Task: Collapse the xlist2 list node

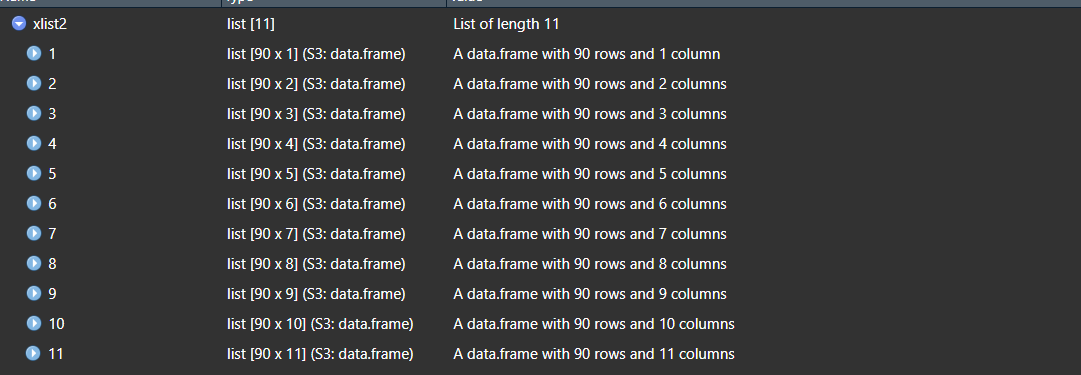Action: pyautogui.click(x=19, y=24)
